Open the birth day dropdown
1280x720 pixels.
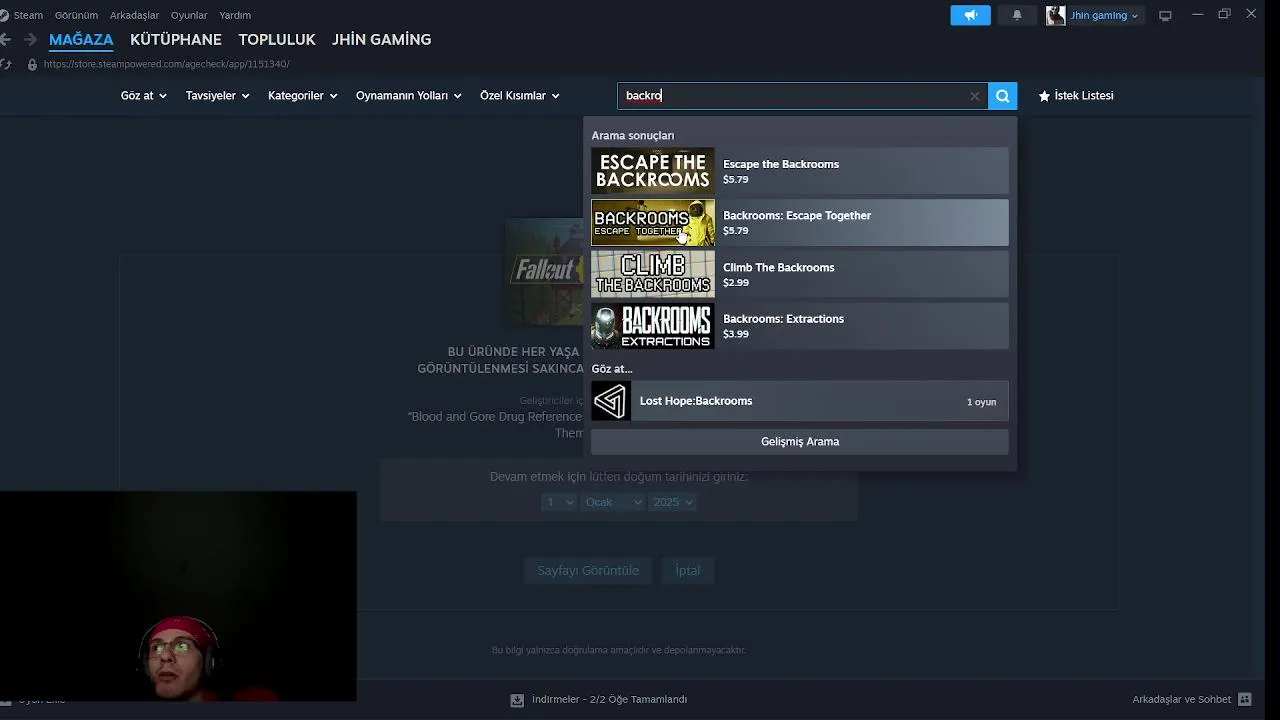point(558,502)
